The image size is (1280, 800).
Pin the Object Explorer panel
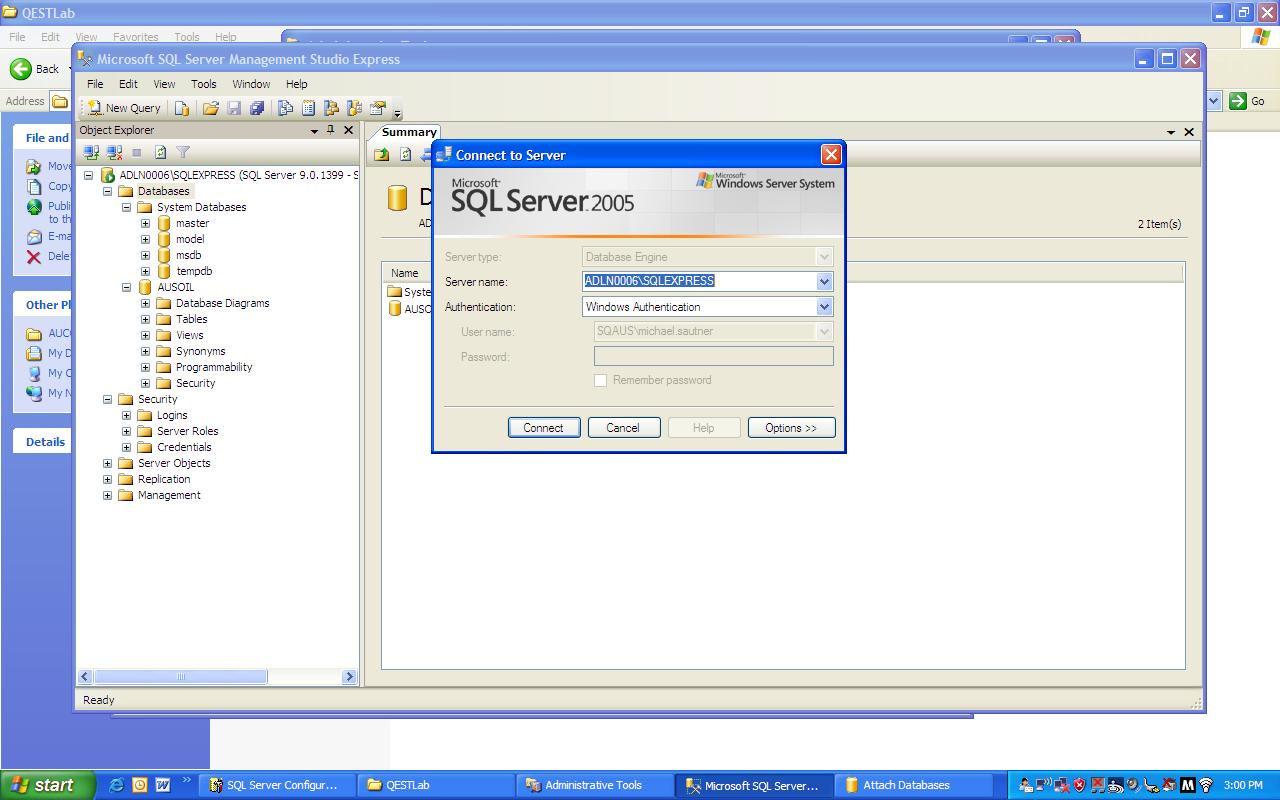(x=330, y=130)
